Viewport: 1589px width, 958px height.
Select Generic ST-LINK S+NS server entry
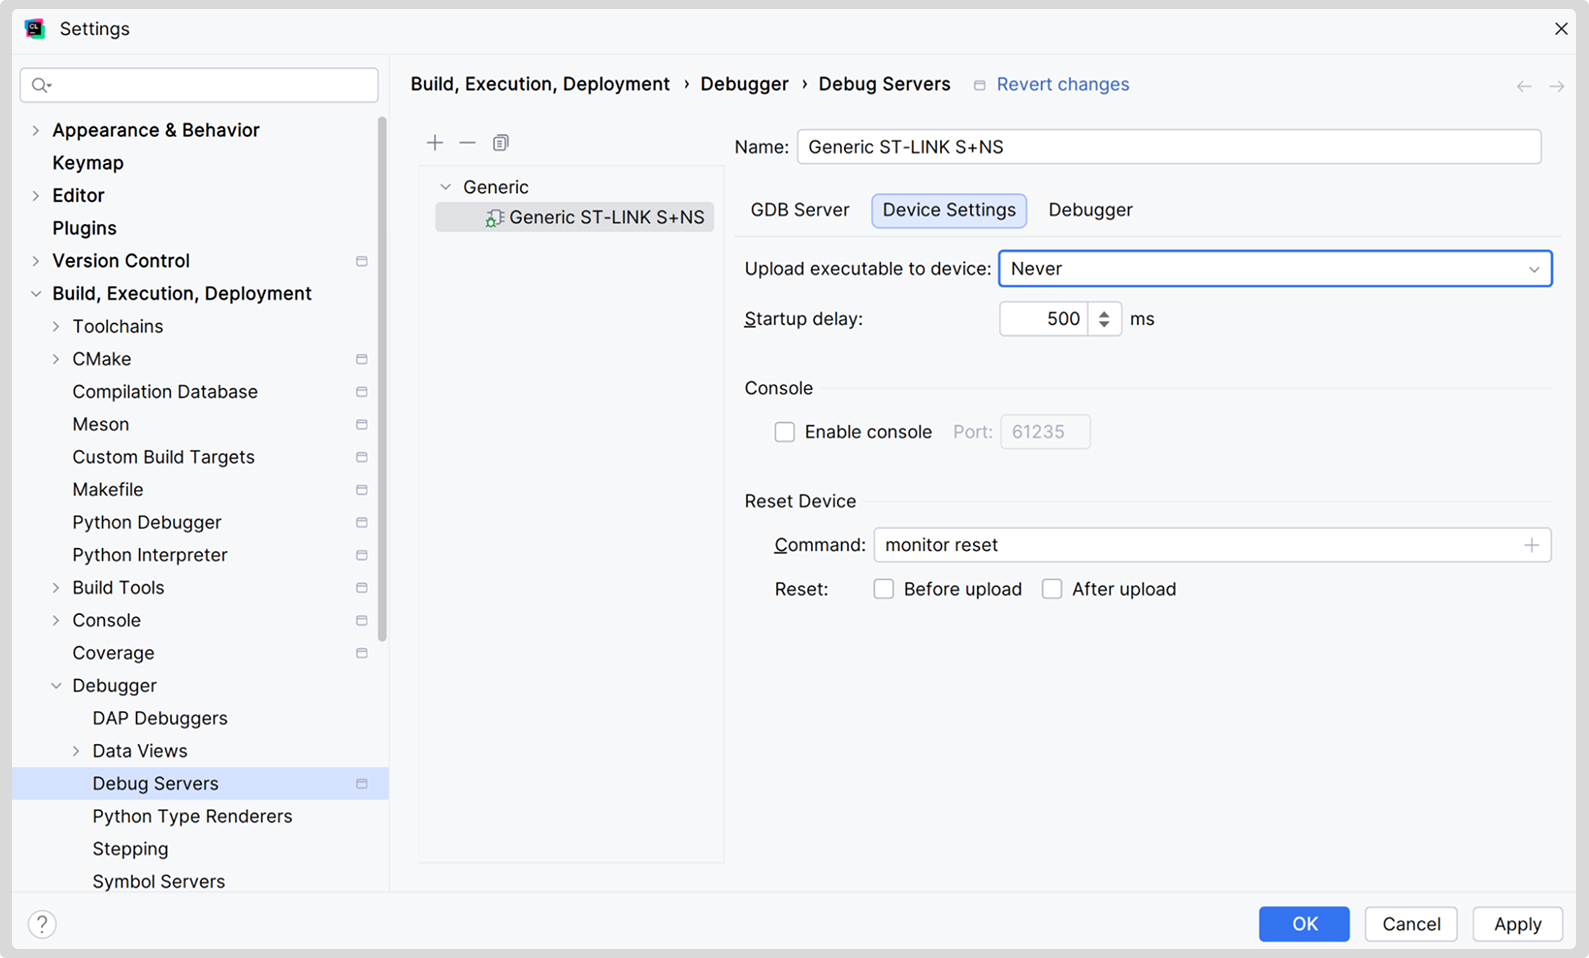click(605, 218)
